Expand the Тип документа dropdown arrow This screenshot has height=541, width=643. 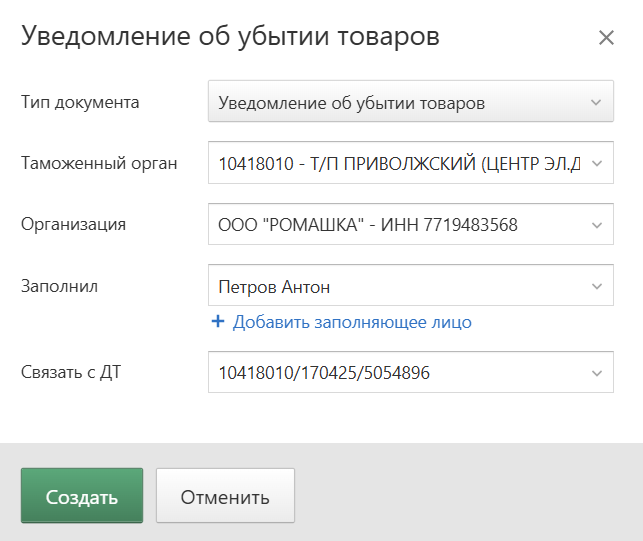[x=596, y=102]
